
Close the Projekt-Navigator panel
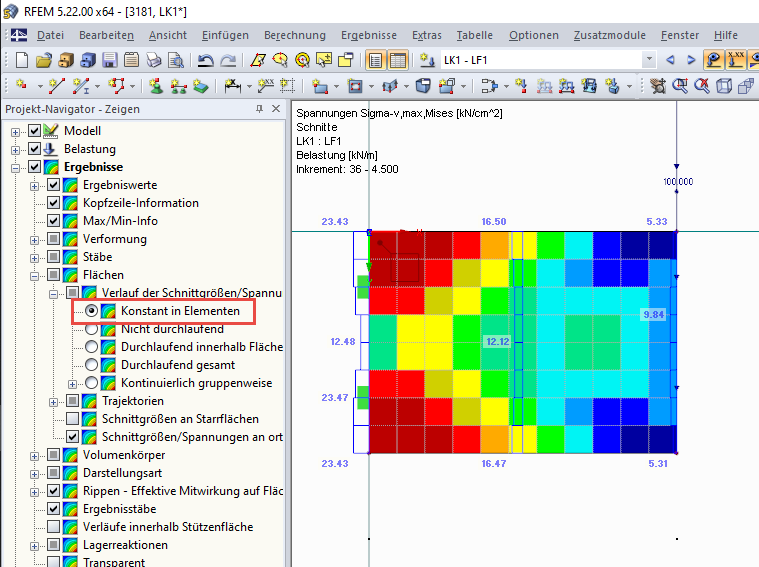[x=276, y=109]
